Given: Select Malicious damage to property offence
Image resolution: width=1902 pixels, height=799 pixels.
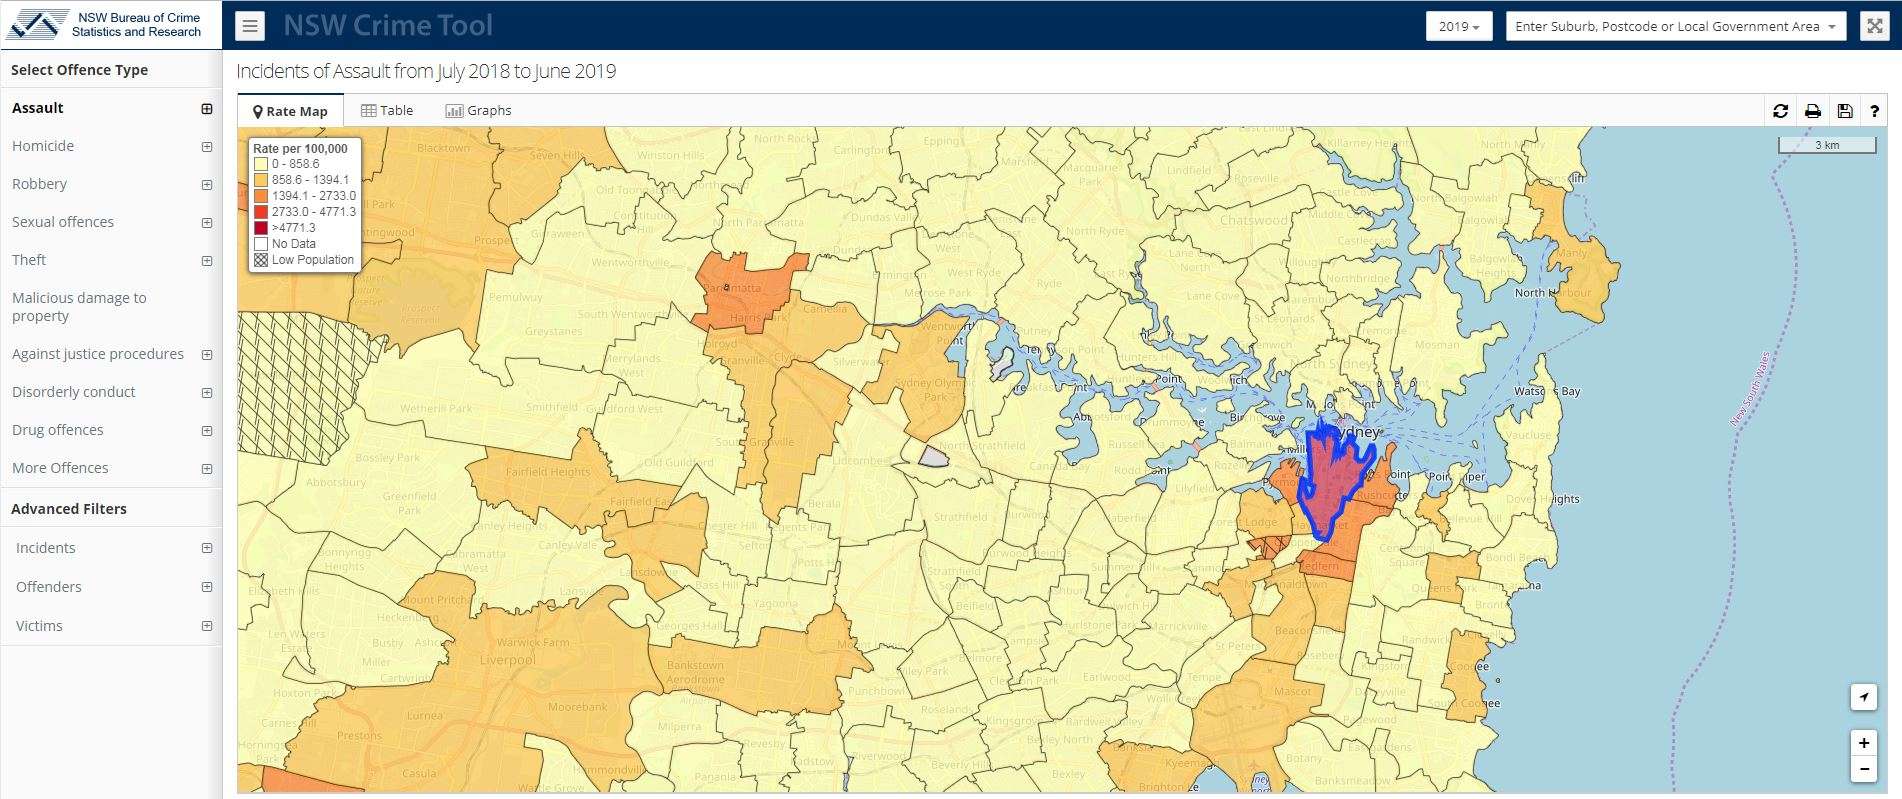Looking at the screenshot, I should [x=79, y=307].
